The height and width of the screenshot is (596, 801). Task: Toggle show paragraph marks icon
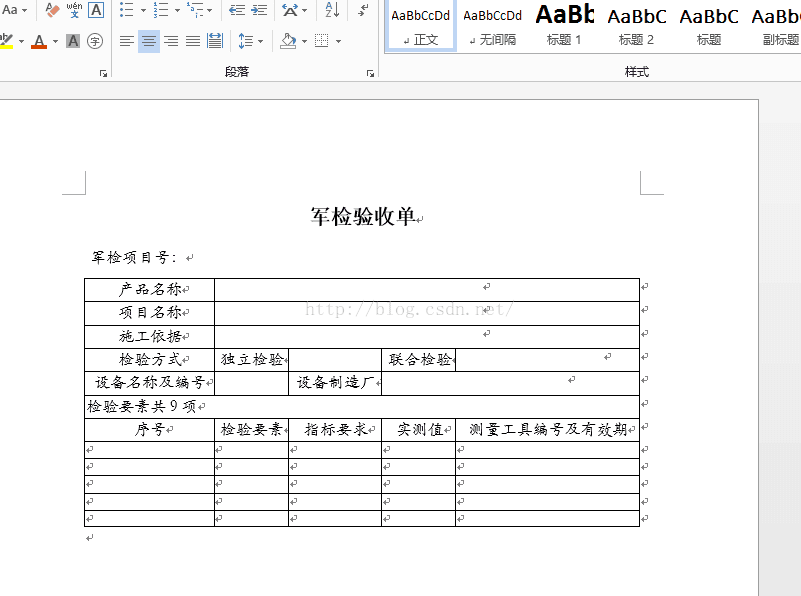tap(363, 10)
